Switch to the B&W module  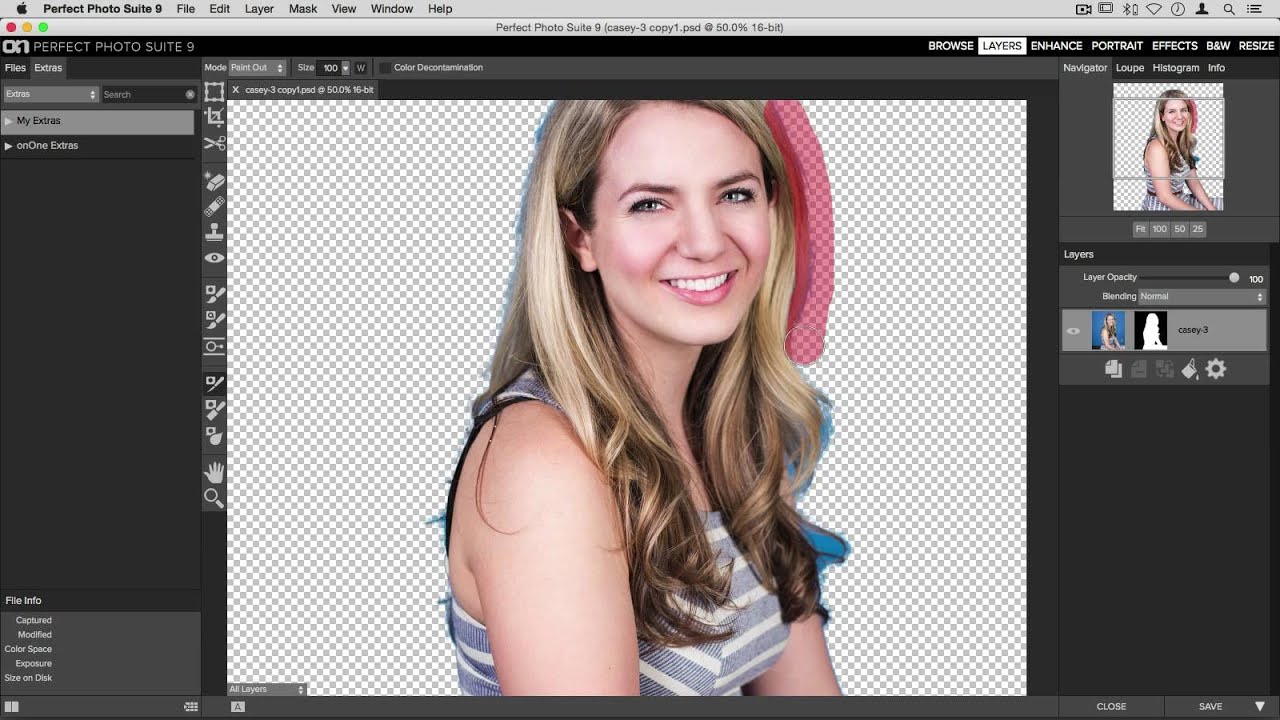tap(1218, 46)
